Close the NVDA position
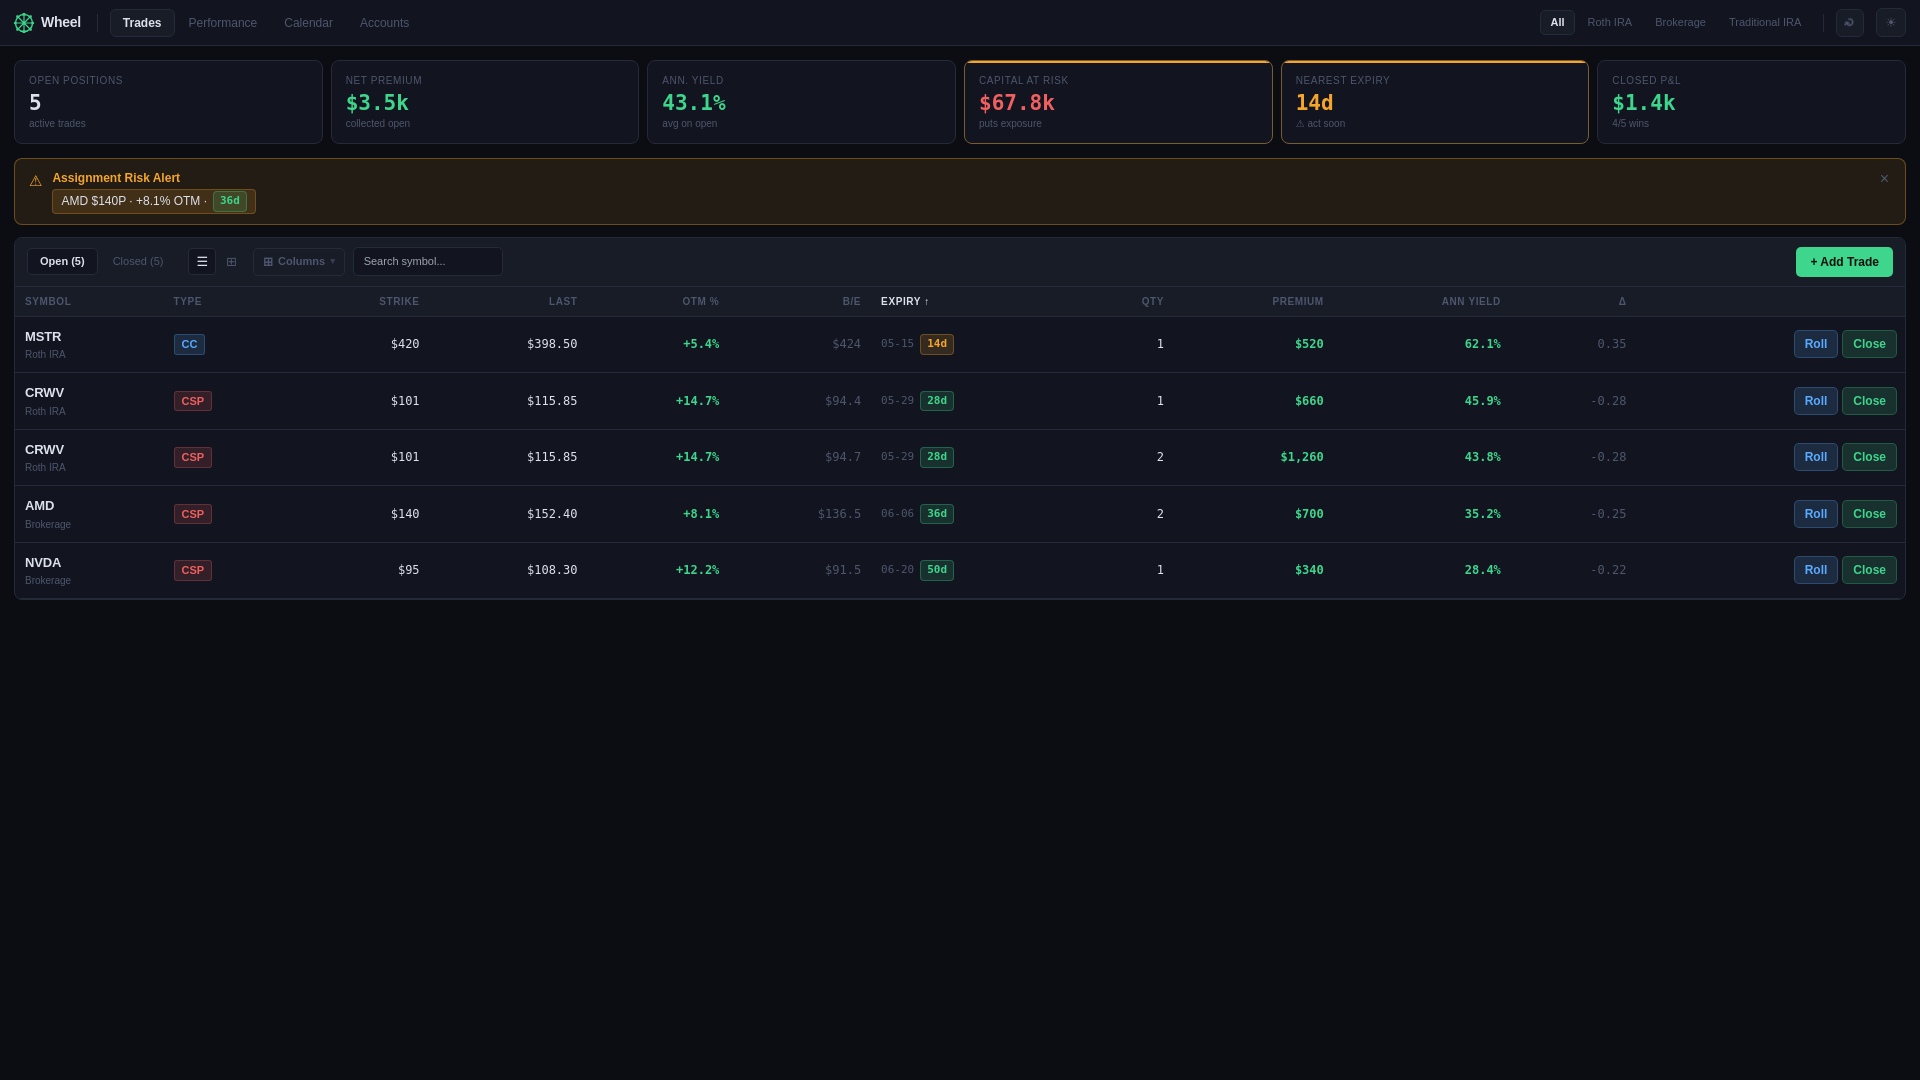Image resolution: width=1920 pixels, height=1080 pixels. click(x=1869, y=571)
